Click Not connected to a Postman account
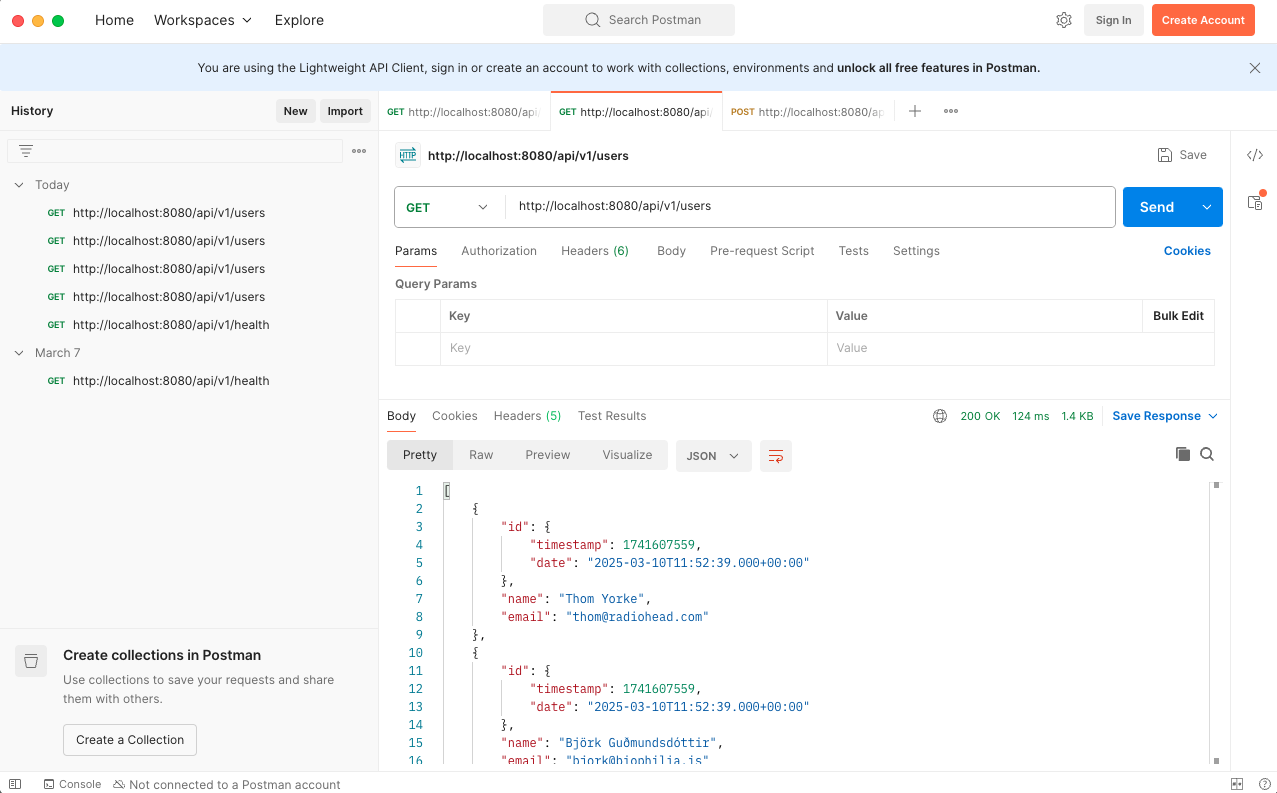1277x793 pixels. 227,785
